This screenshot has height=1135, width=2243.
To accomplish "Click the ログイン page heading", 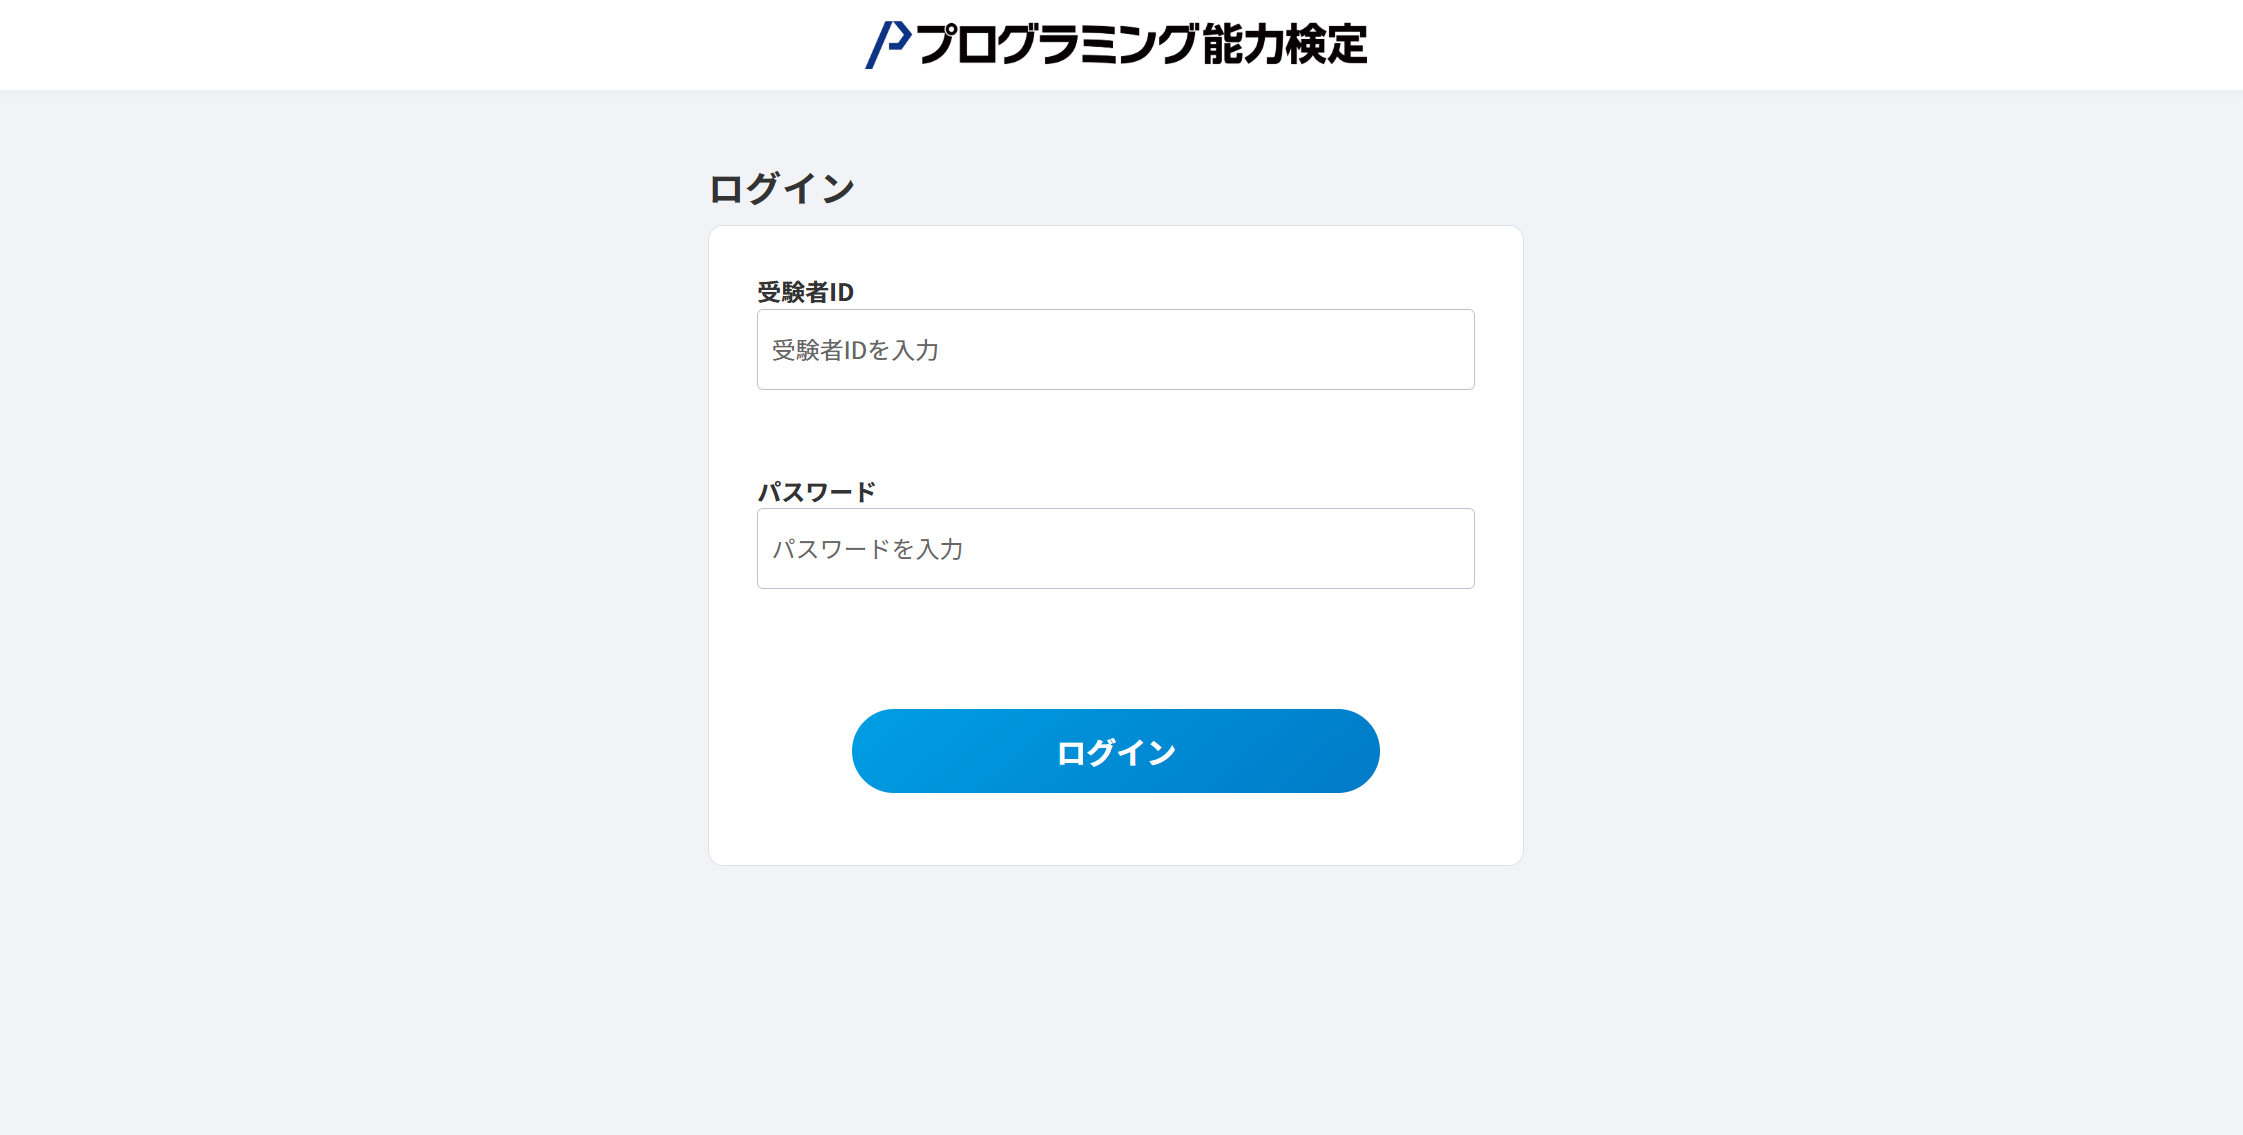I will click(780, 186).
